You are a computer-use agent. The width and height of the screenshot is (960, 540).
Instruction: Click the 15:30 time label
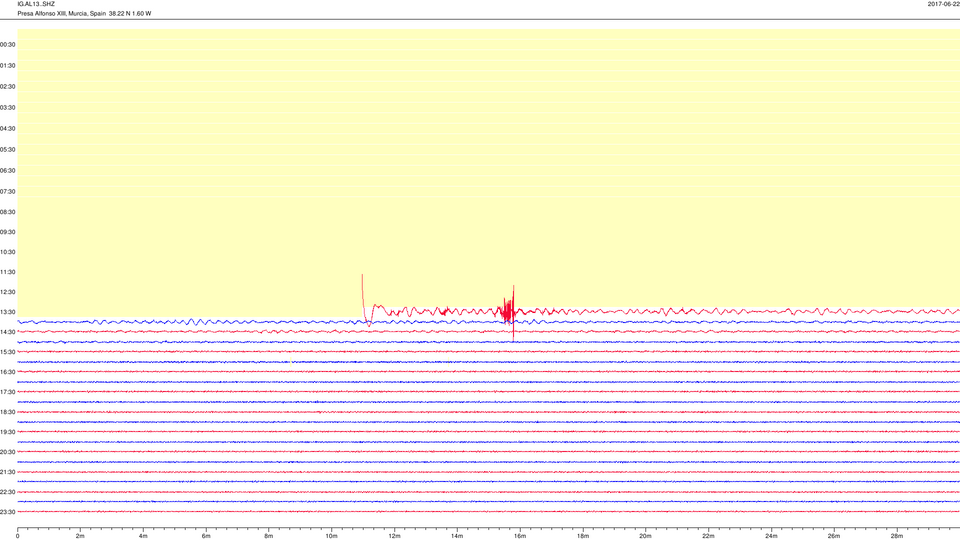[8, 352]
